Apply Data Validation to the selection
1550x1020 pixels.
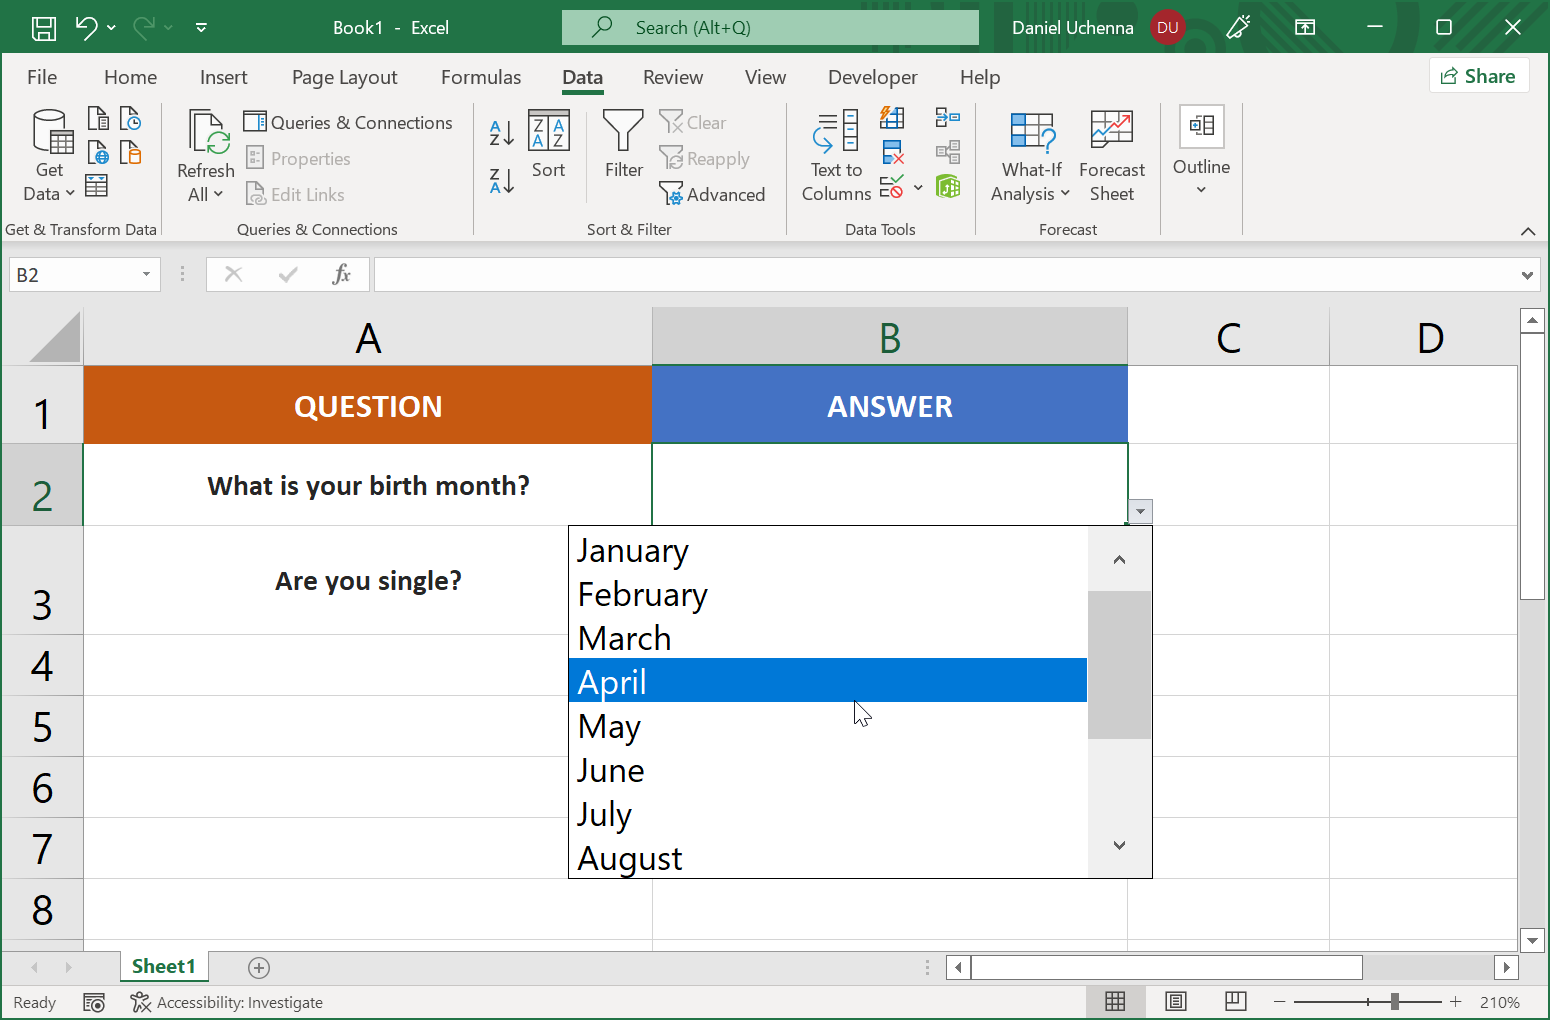coord(893,187)
